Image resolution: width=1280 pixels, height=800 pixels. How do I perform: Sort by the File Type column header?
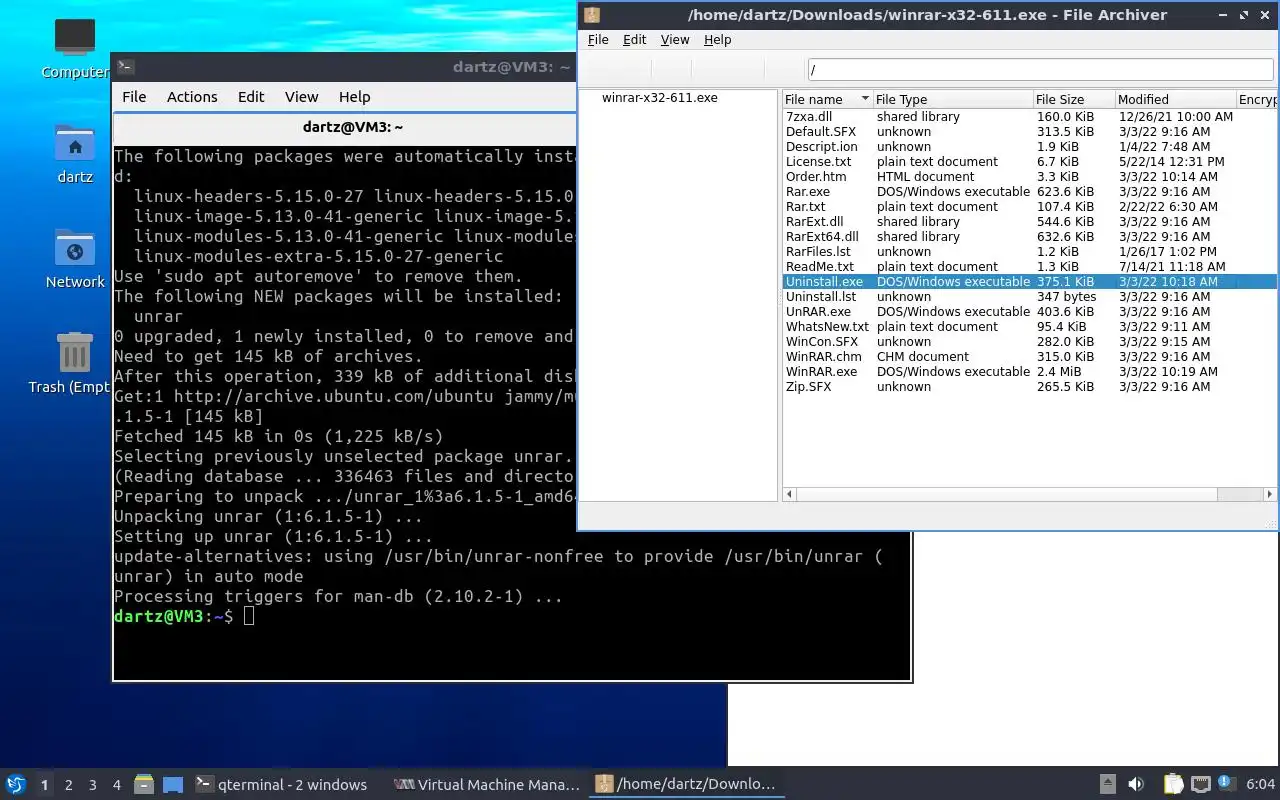pyautogui.click(x=953, y=100)
